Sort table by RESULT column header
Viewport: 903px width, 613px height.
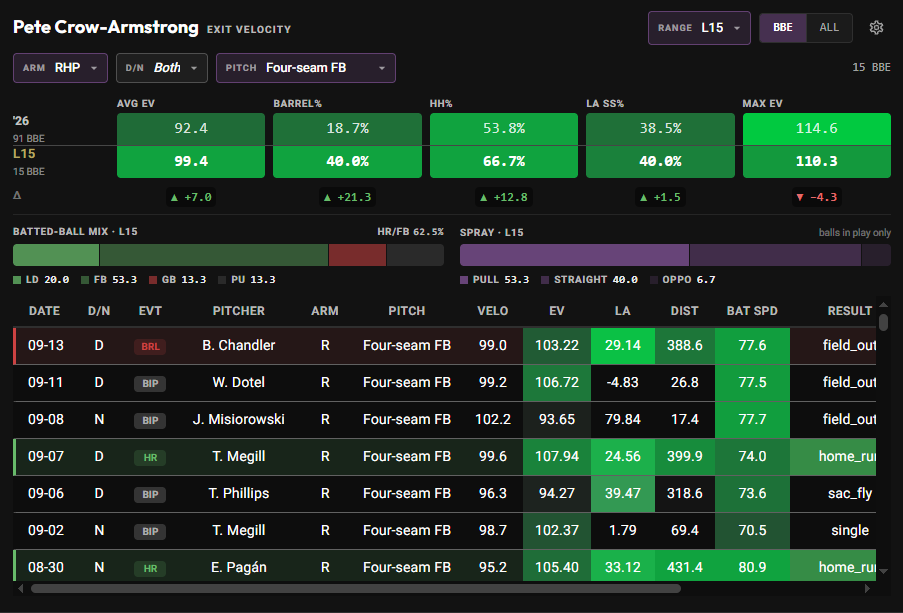tap(849, 311)
